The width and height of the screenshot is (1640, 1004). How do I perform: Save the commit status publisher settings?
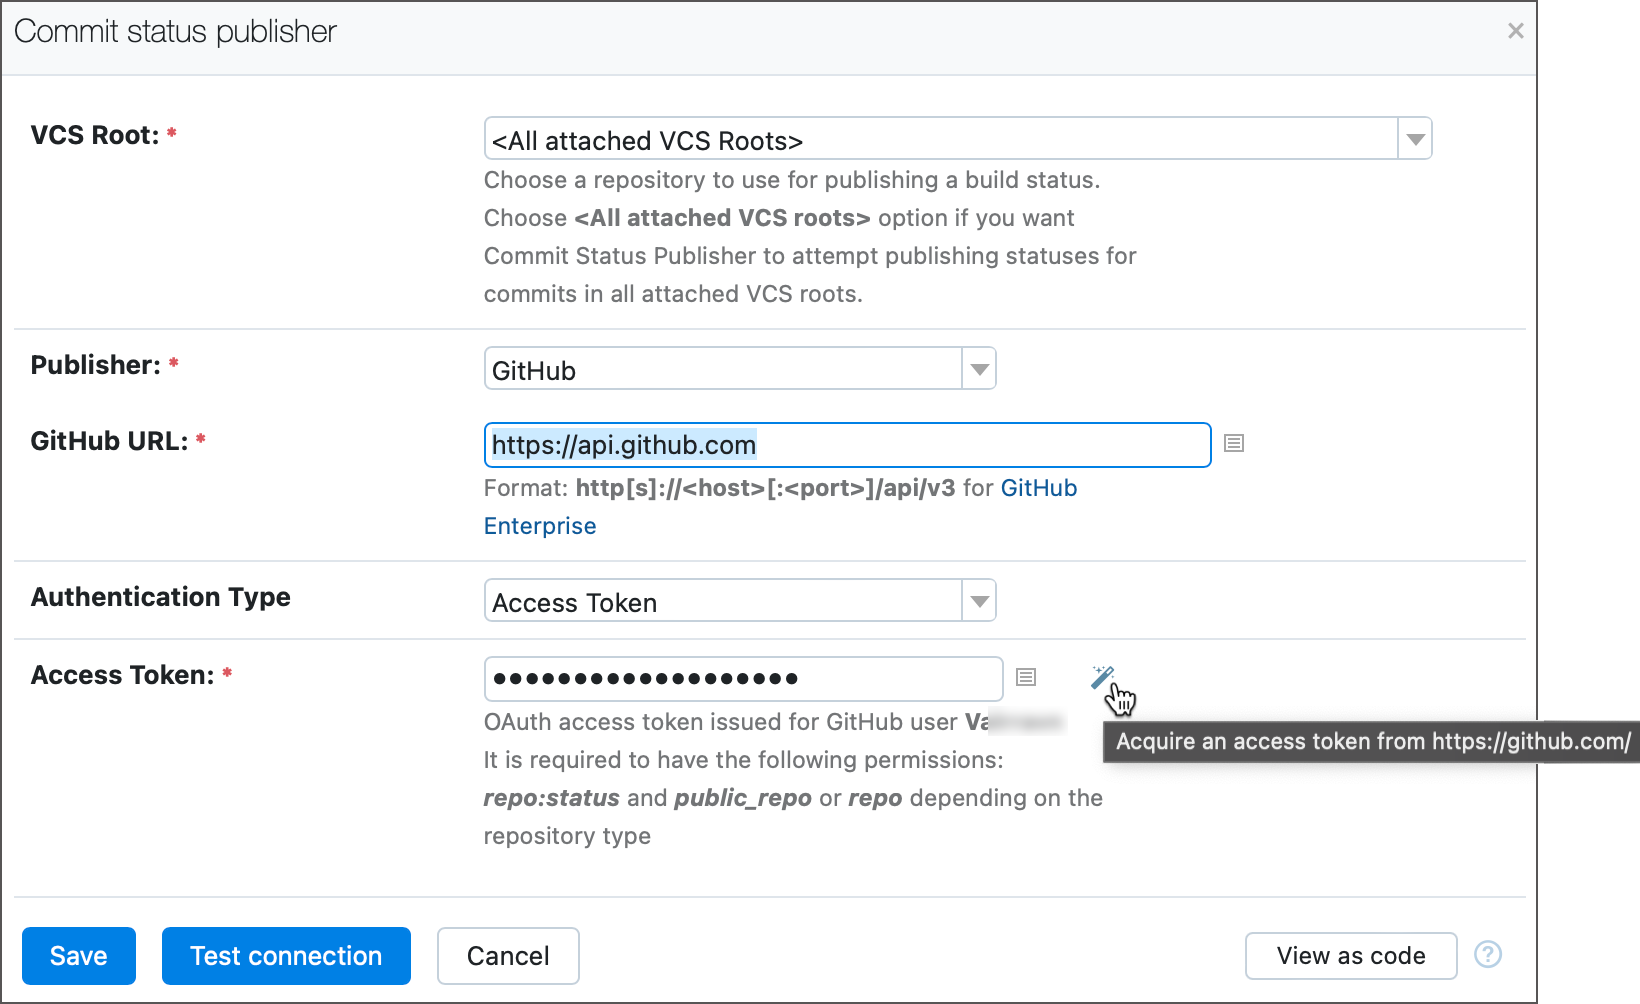tap(78, 955)
